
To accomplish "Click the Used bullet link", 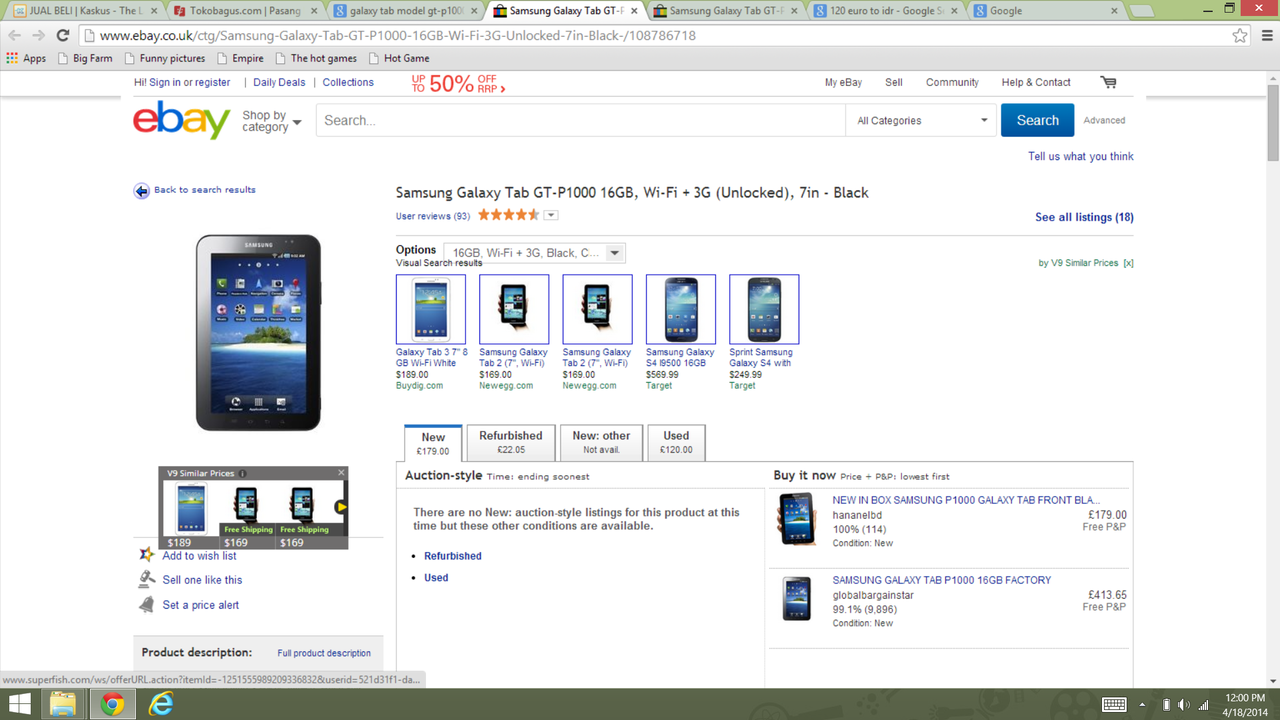I will tap(436, 578).
